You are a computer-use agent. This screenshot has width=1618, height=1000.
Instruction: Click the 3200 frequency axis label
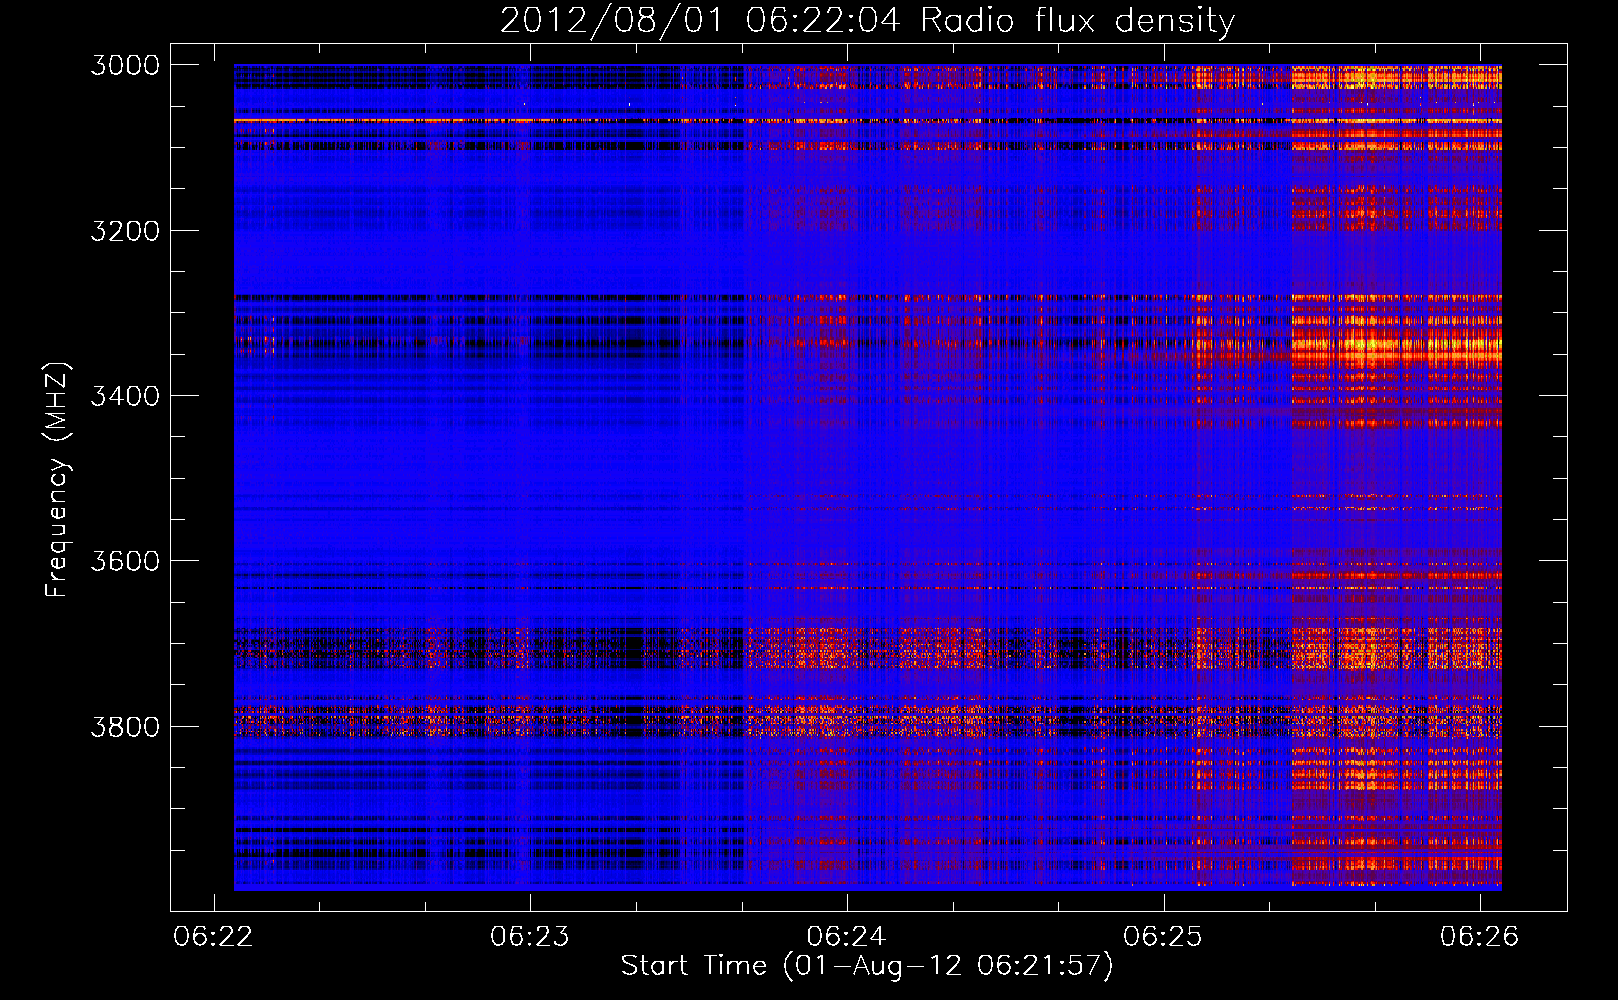125,231
